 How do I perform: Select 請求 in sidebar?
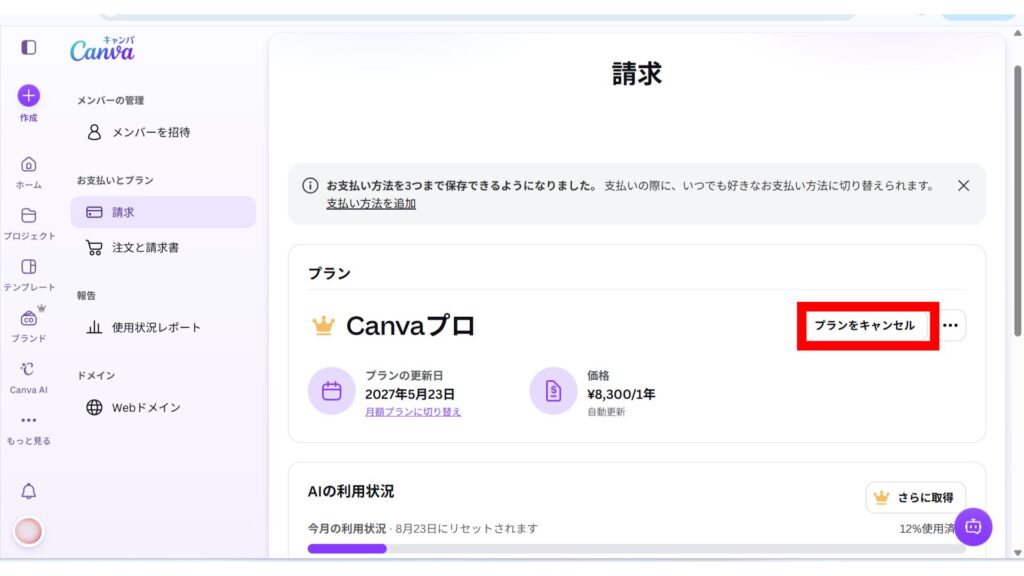163,212
